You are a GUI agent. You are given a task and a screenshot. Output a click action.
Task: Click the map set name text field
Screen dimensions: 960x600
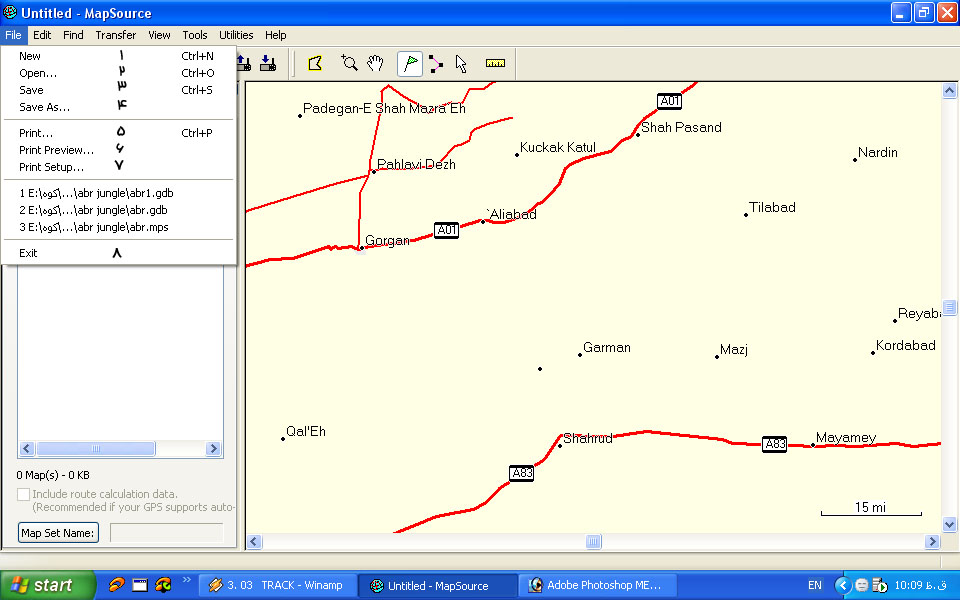click(166, 533)
